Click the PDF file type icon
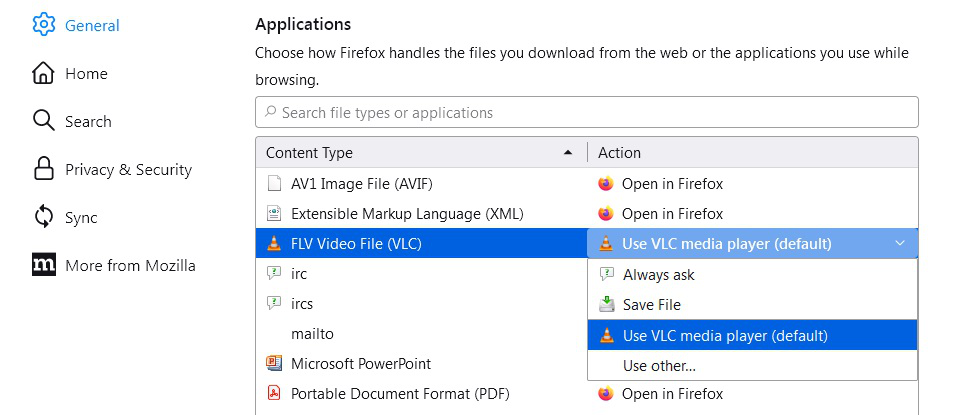This screenshot has width=967, height=415. point(274,393)
